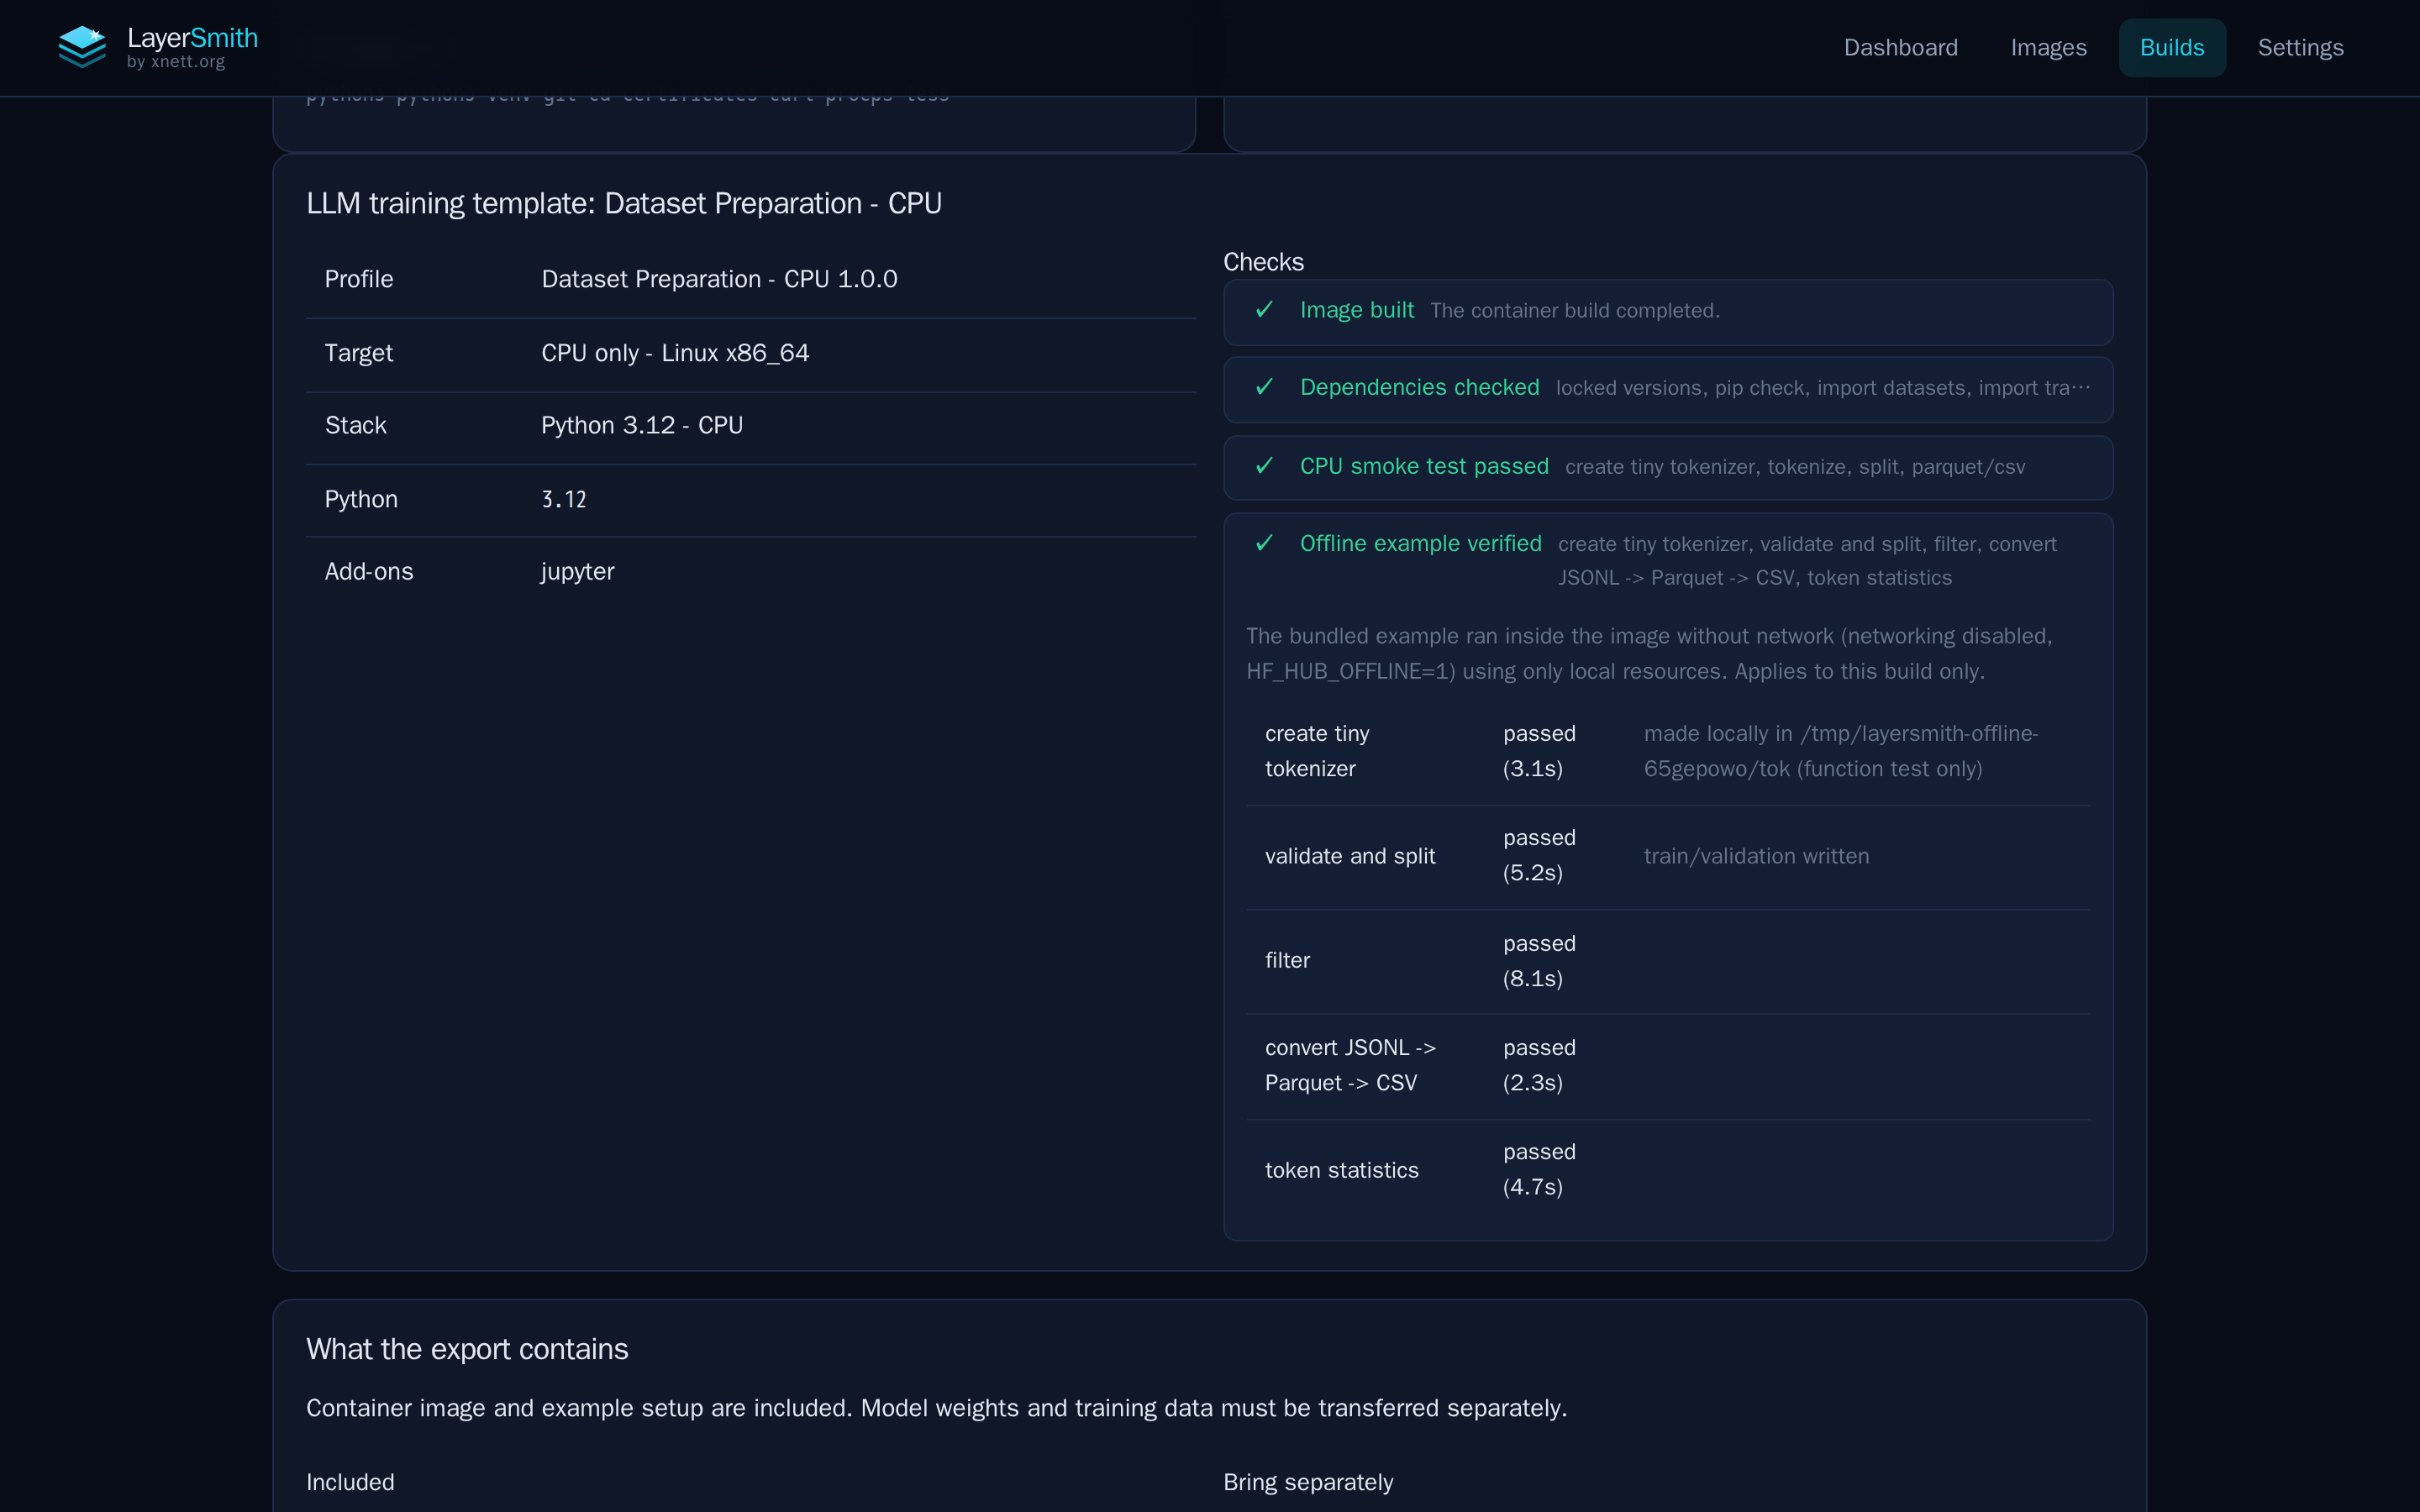The height and width of the screenshot is (1512, 2420).
Task: Click the Python 3.12 - CPU stack value
Action: pos(642,425)
